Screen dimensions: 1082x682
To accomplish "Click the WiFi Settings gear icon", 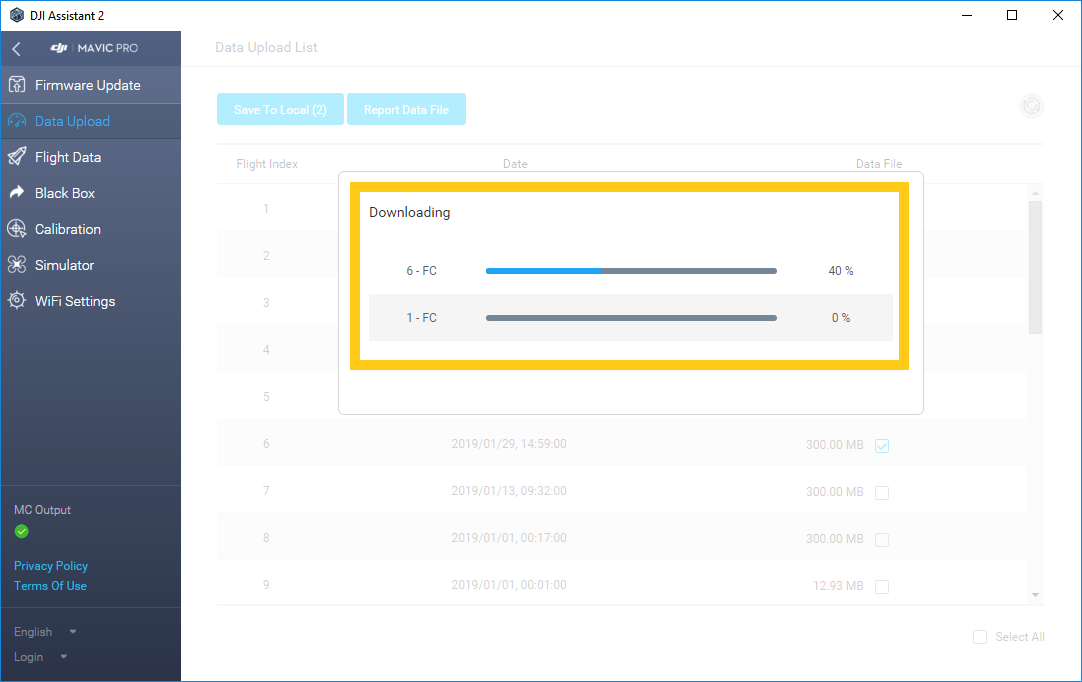I will tap(17, 300).
